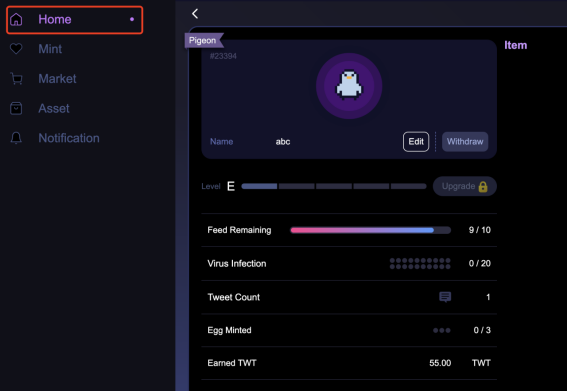Click the Withdraw button
The height and width of the screenshot is (391, 567).
click(465, 141)
